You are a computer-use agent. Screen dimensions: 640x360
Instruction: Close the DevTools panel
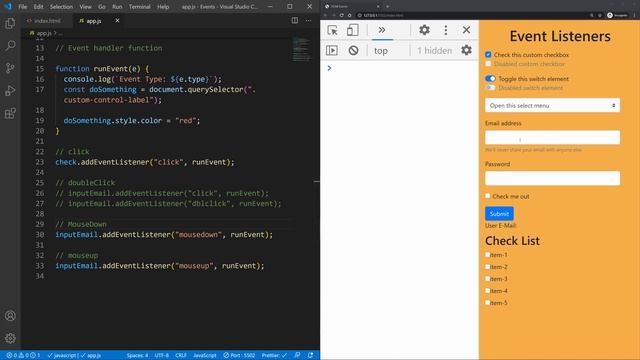(466, 30)
